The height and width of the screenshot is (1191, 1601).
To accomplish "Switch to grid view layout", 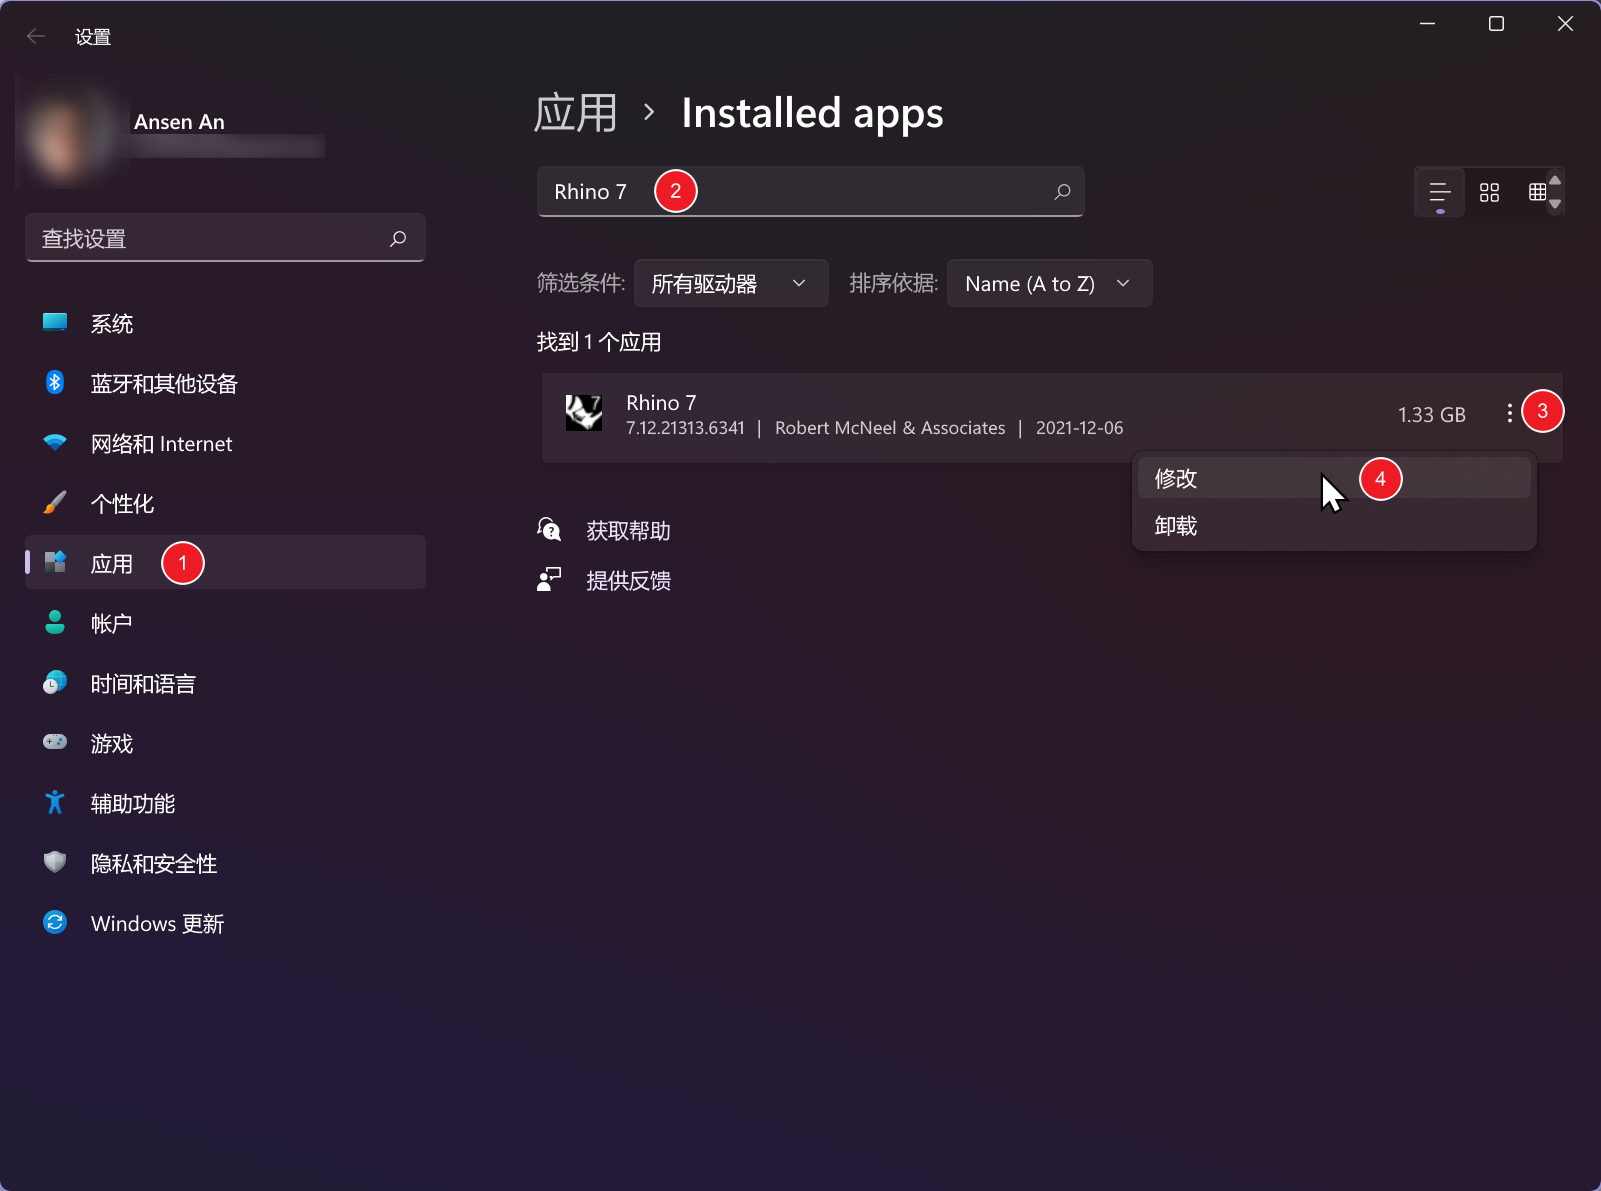I will coord(1489,192).
